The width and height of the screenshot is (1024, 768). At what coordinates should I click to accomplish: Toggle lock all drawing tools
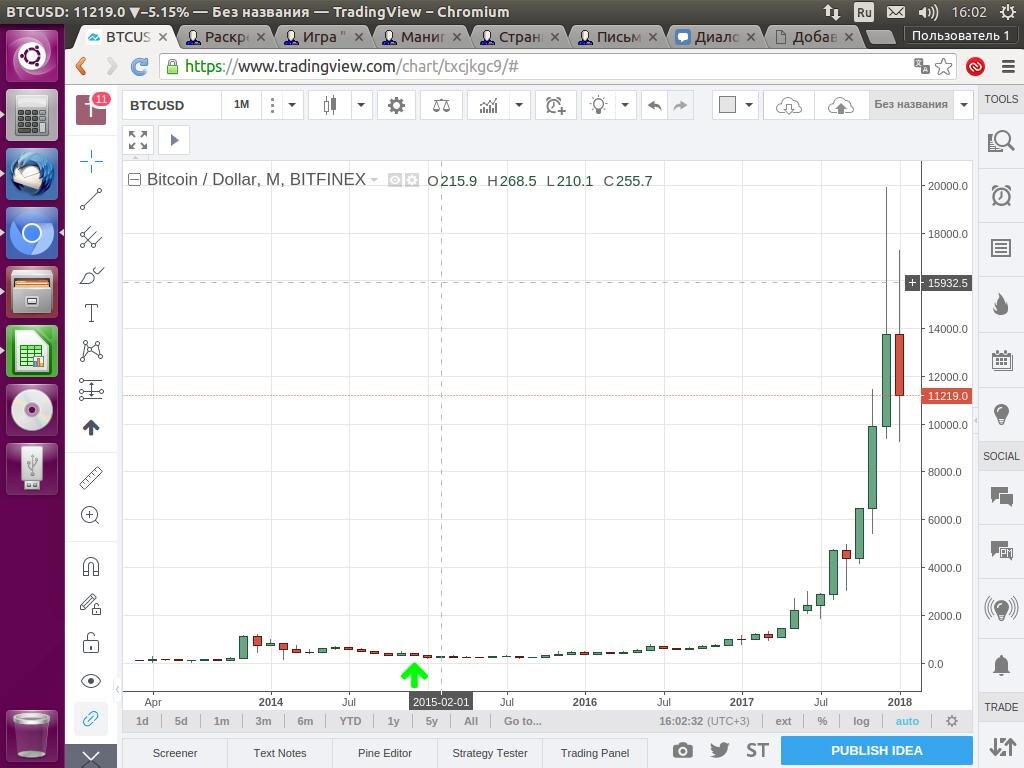pos(91,643)
